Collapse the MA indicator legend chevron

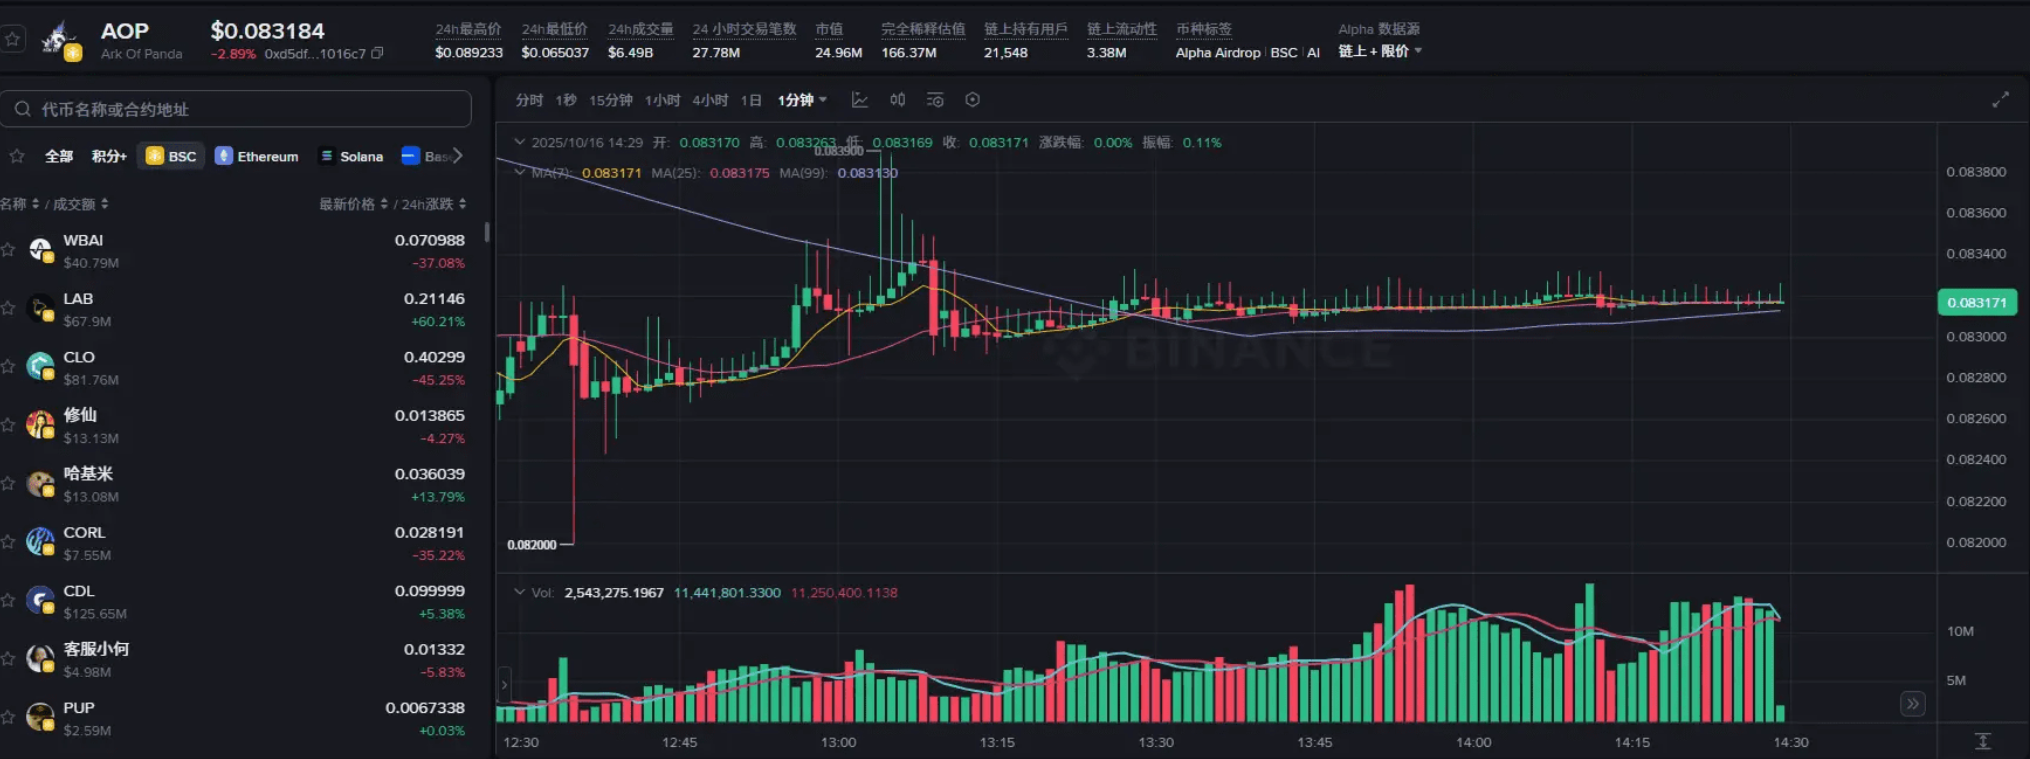tap(519, 172)
